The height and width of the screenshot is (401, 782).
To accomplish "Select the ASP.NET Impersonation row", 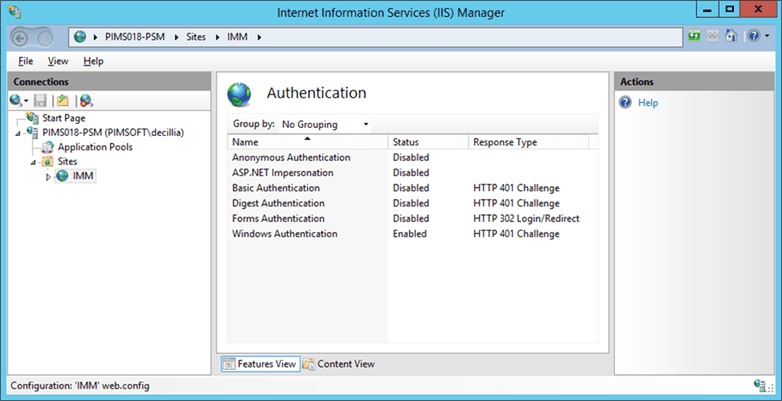I will [x=413, y=173].
